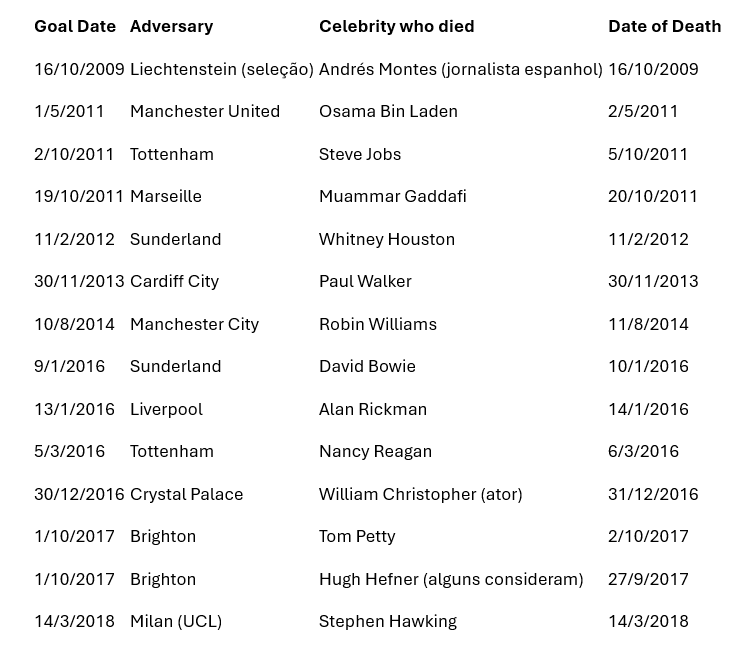Select the 31/12/2016 death date cell
Screen dimensions: 730x645
click(x=653, y=495)
